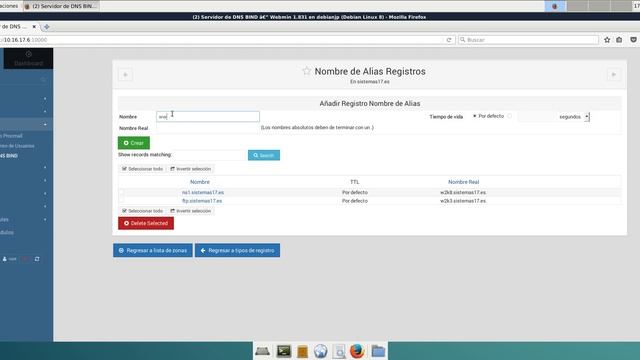Reload the page with the address bar refresh icon

[x=449, y=40]
